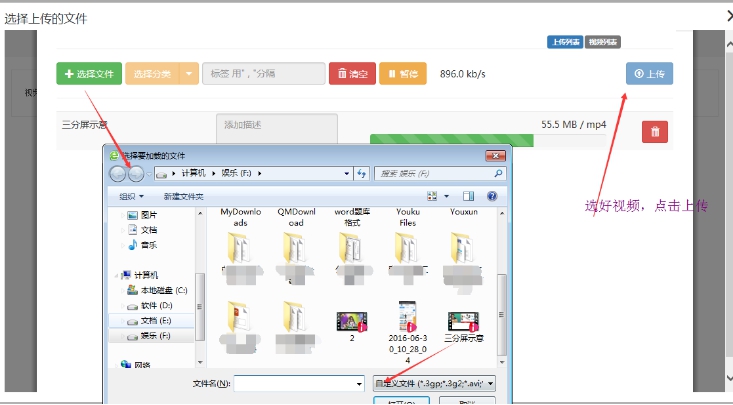Click the change view icon in dialog
The image size is (733, 405).
(x=432, y=196)
